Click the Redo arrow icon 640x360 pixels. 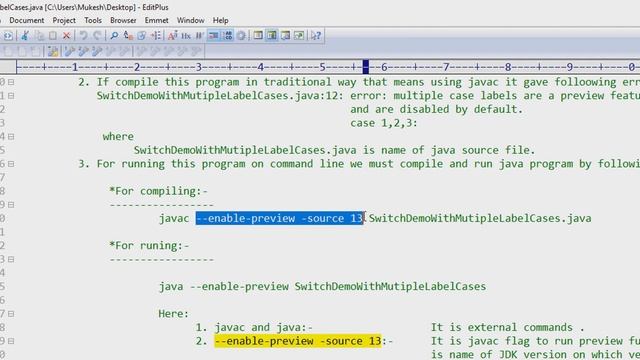[97, 36]
